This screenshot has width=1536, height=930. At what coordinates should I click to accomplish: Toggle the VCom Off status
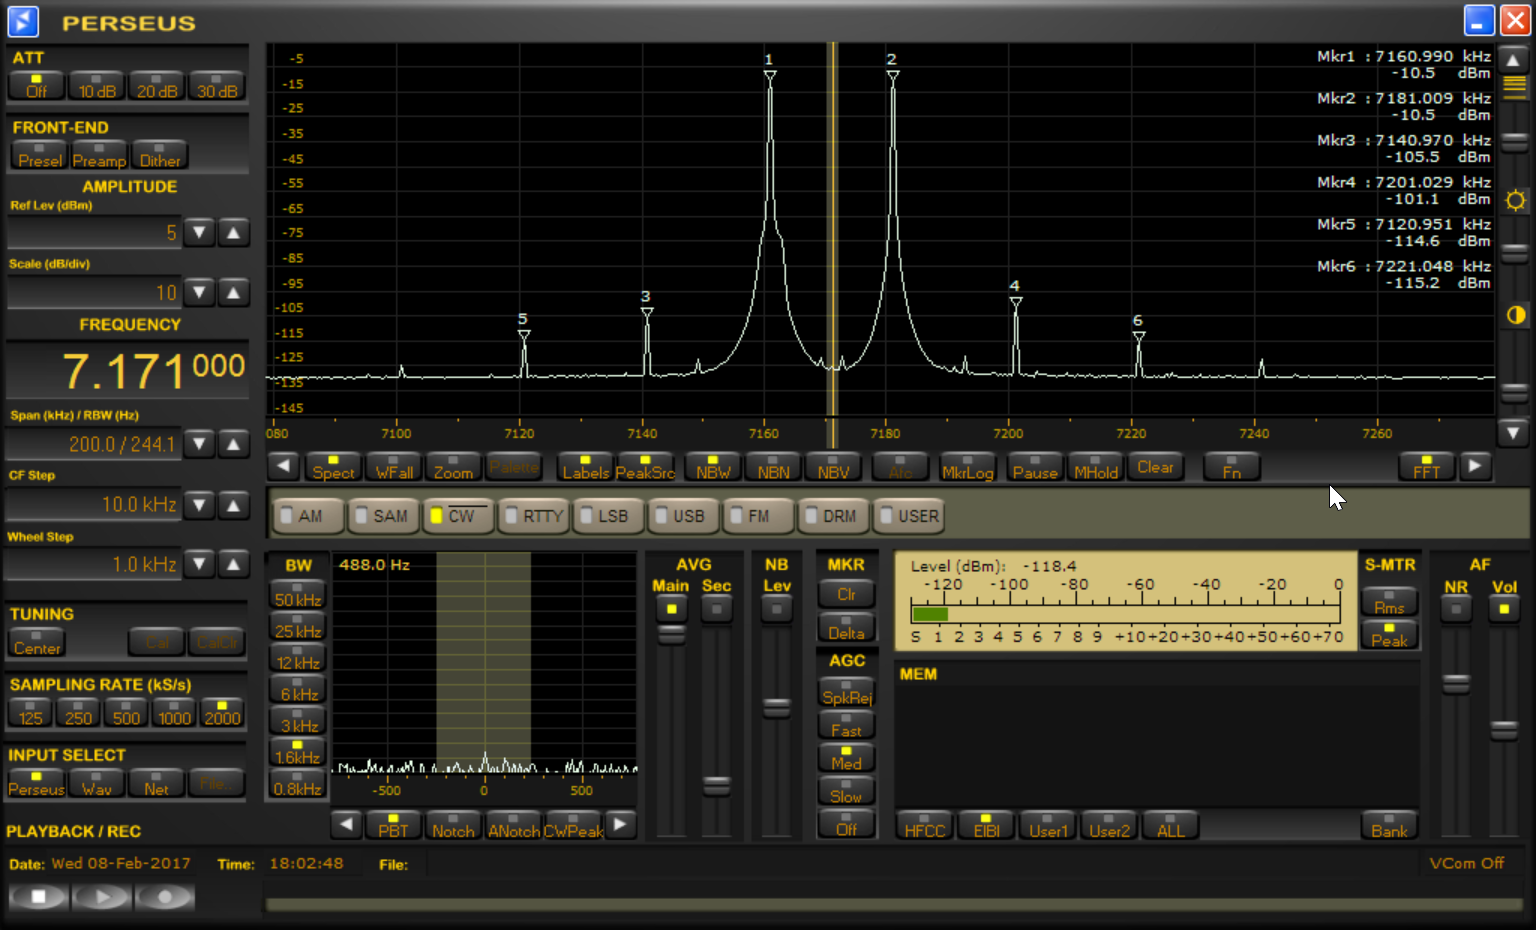(1466, 863)
